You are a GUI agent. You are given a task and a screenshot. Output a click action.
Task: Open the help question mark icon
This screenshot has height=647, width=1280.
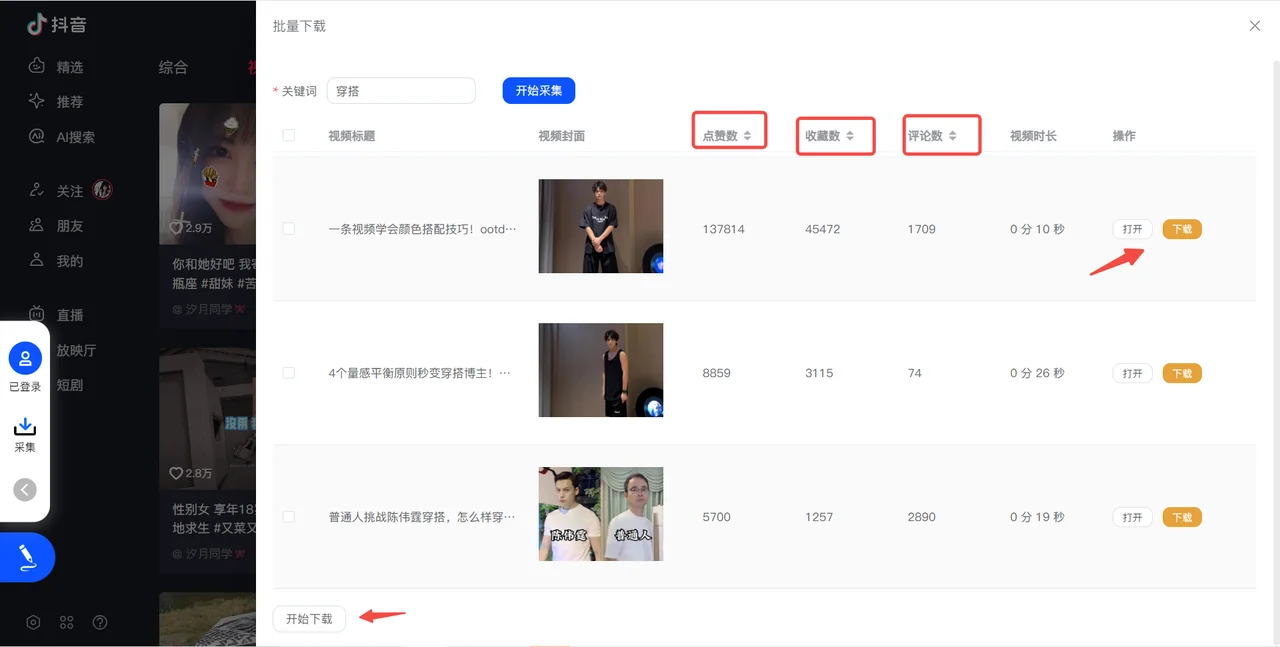100,622
